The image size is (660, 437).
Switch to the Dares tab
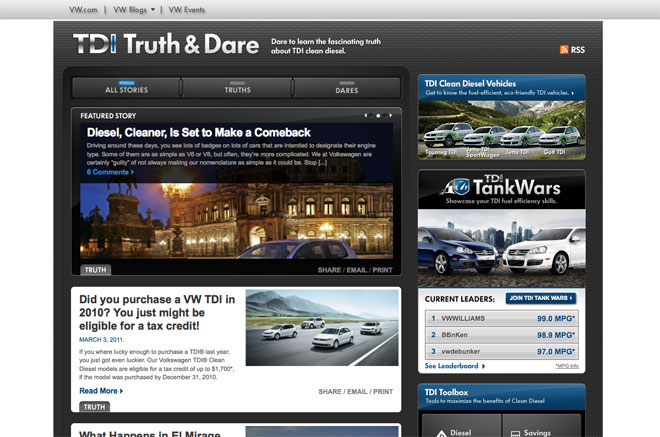(347, 88)
